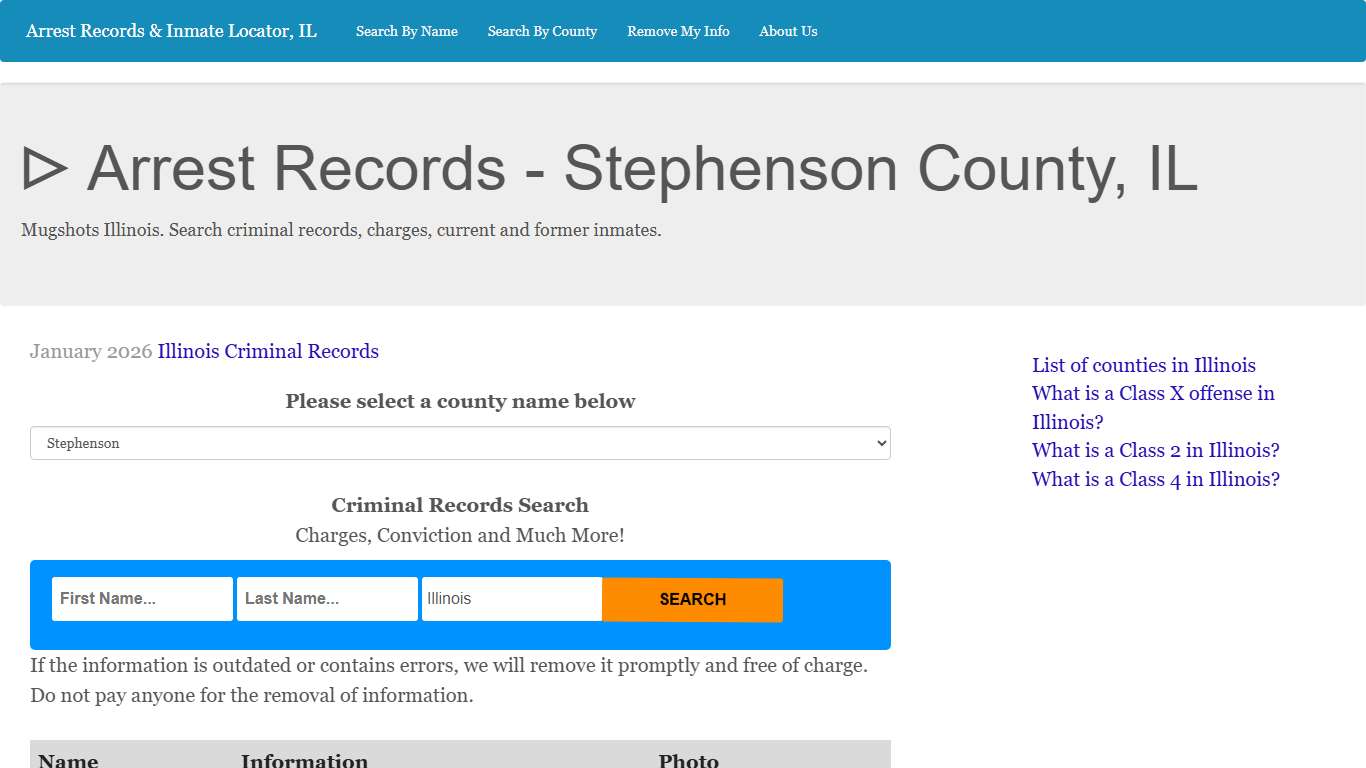The width and height of the screenshot is (1366, 768).
Task: Go to Arrest Records & Inmate Locator home
Action: tap(170, 31)
